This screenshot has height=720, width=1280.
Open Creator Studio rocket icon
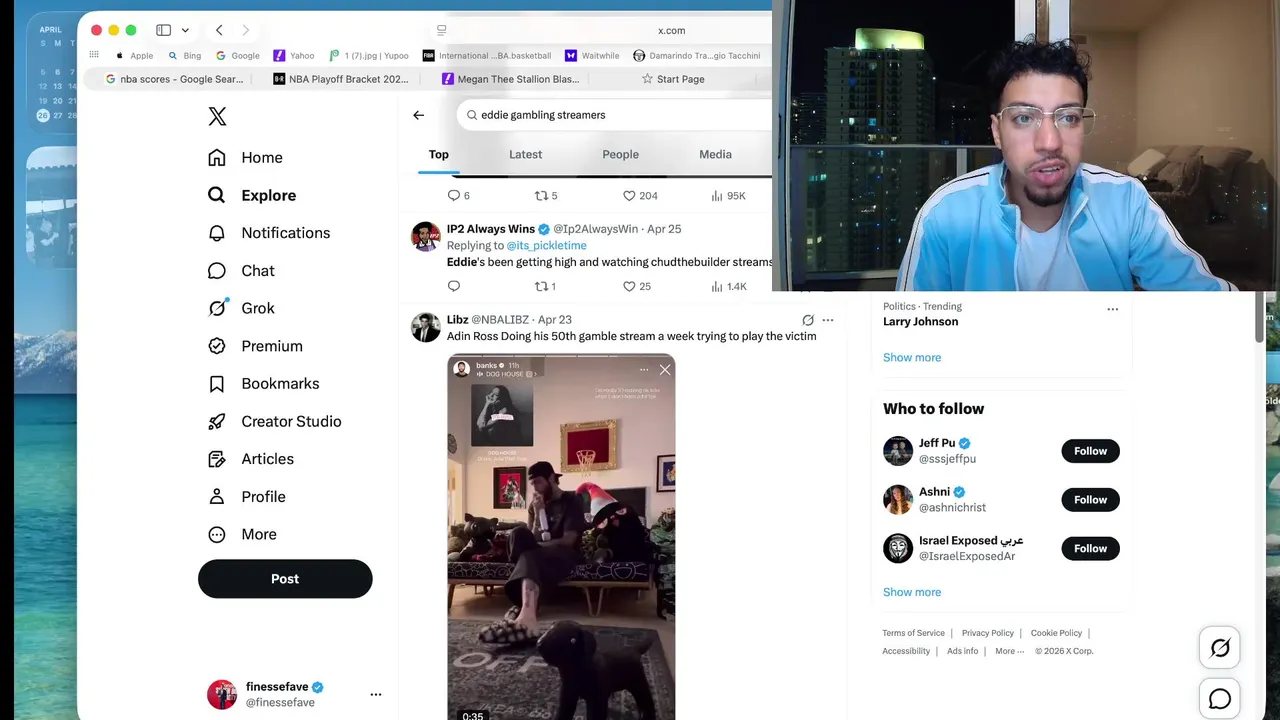[x=217, y=421]
